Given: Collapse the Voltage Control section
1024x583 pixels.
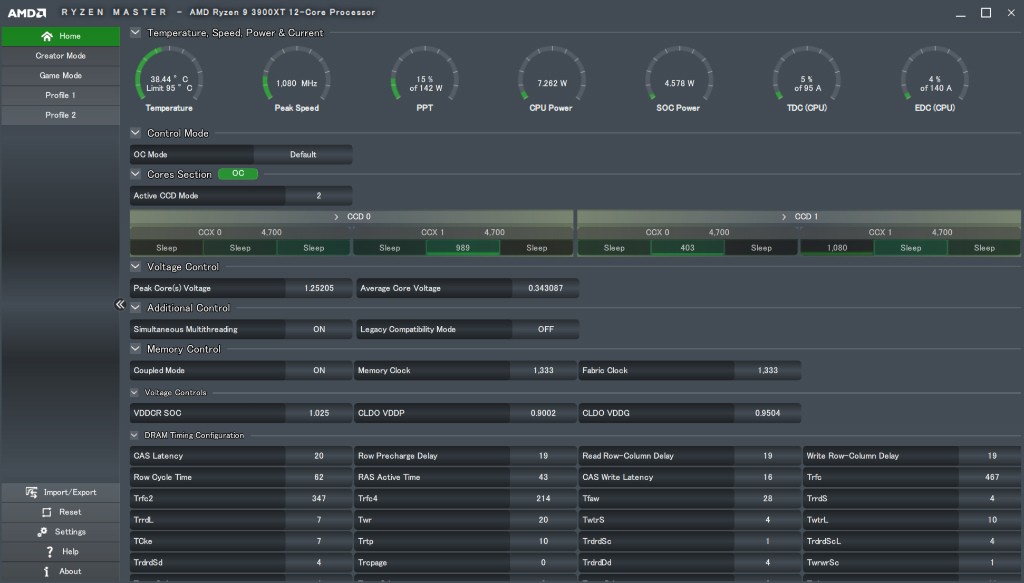Looking at the screenshot, I should pos(136,267).
